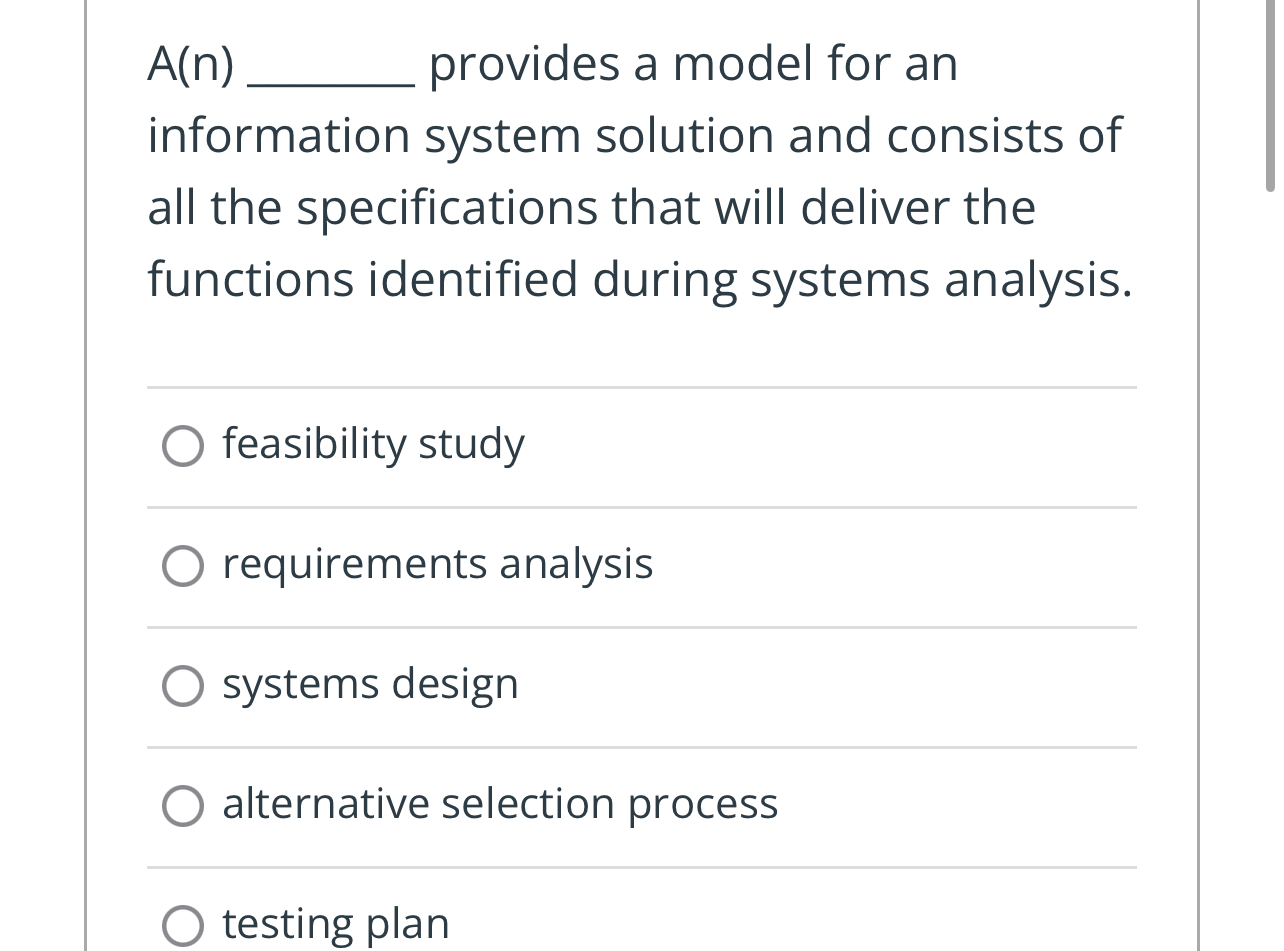Click the phrase "all the specifications"
The image size is (1284, 951).
(x=356, y=208)
